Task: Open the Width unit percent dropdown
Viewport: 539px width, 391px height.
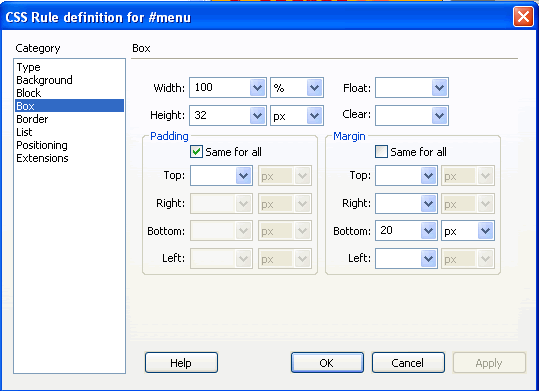Action: (x=315, y=88)
